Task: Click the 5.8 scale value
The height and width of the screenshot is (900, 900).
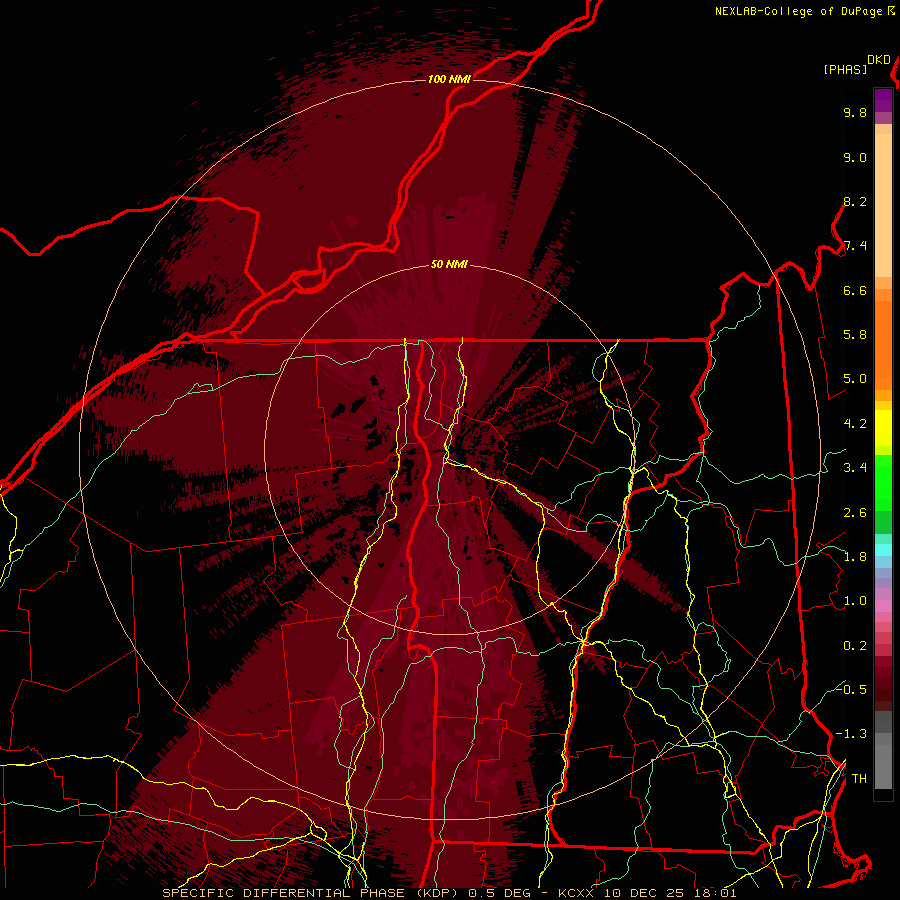Action: coord(855,335)
